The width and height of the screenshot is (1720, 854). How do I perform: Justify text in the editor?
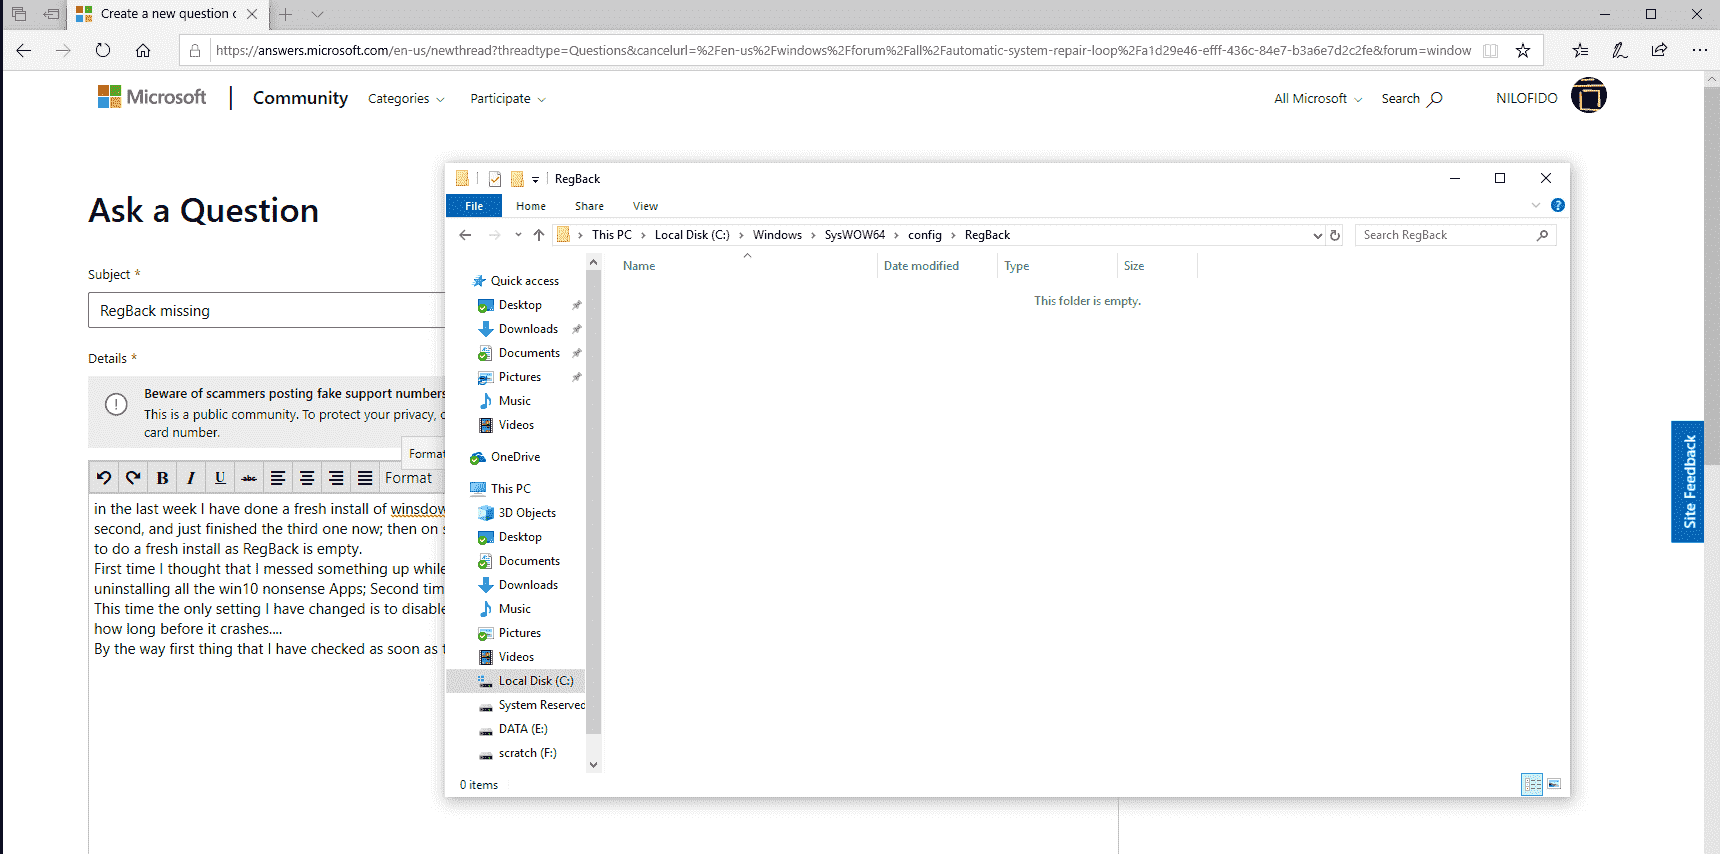point(365,478)
